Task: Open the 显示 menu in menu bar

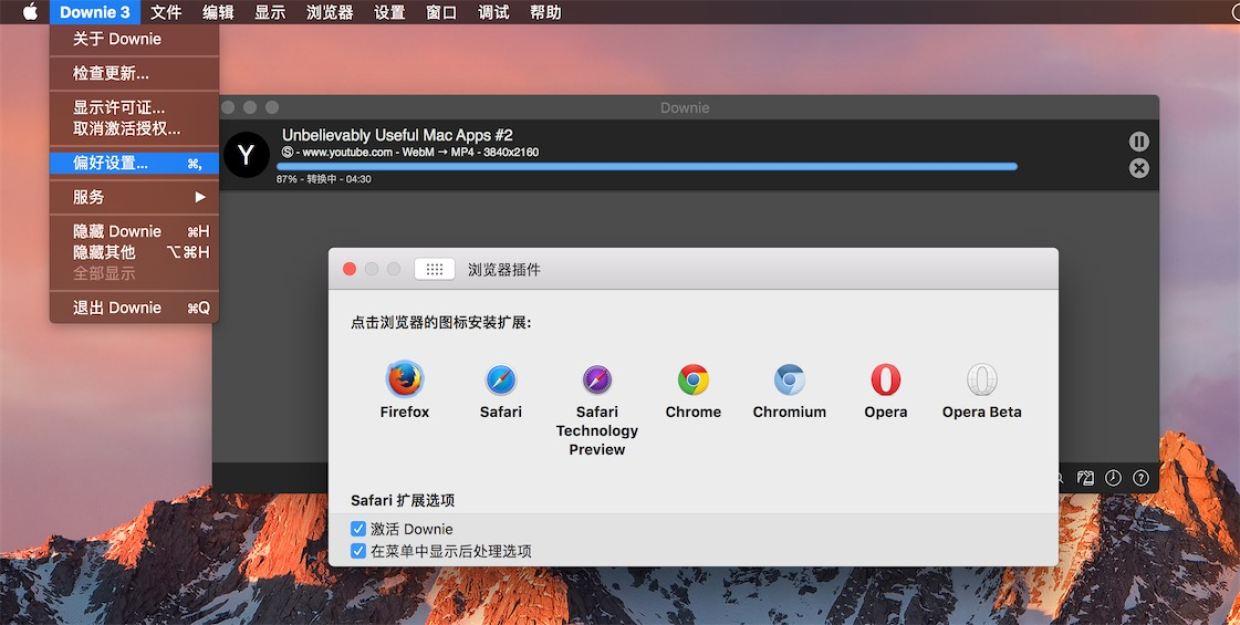Action: coord(270,12)
